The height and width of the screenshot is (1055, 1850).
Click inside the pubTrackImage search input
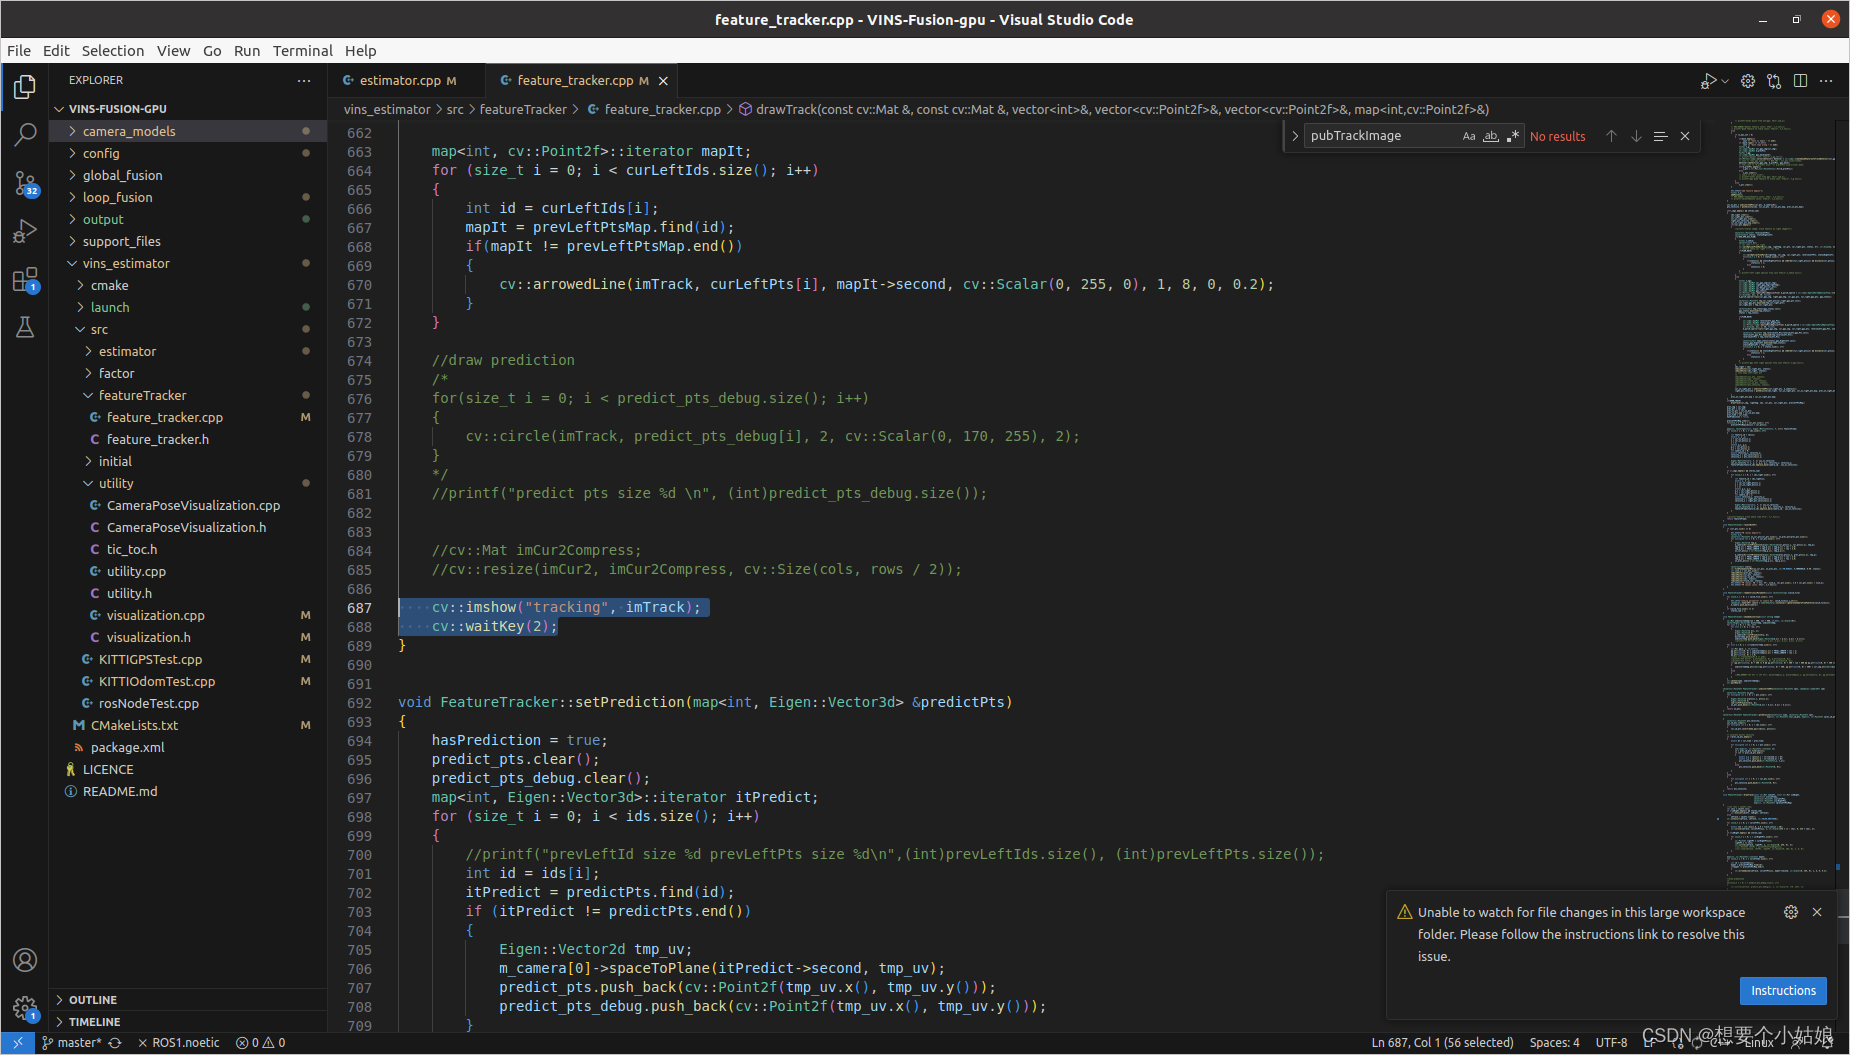tap(1380, 135)
